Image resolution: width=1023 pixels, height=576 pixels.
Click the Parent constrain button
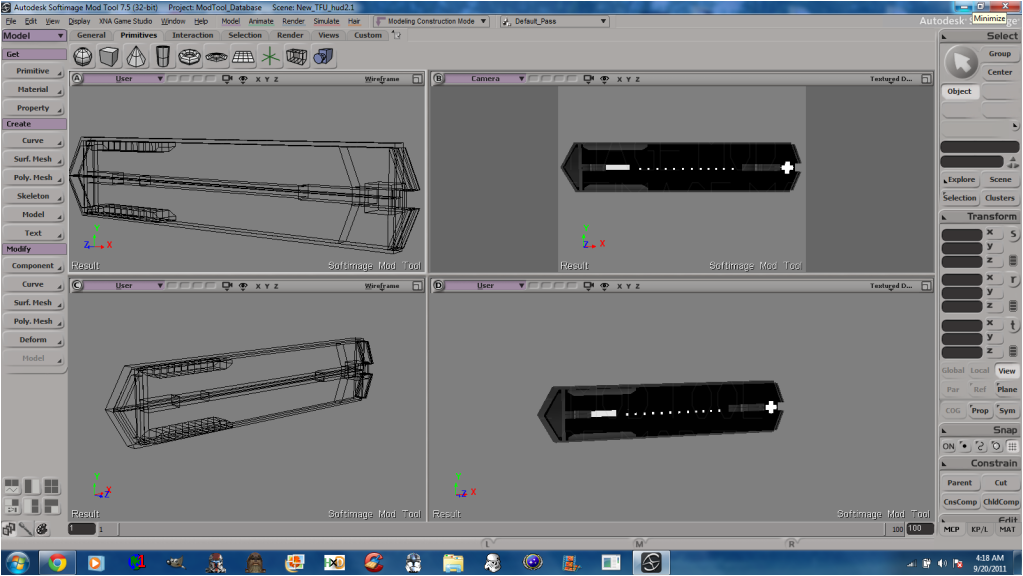point(959,483)
